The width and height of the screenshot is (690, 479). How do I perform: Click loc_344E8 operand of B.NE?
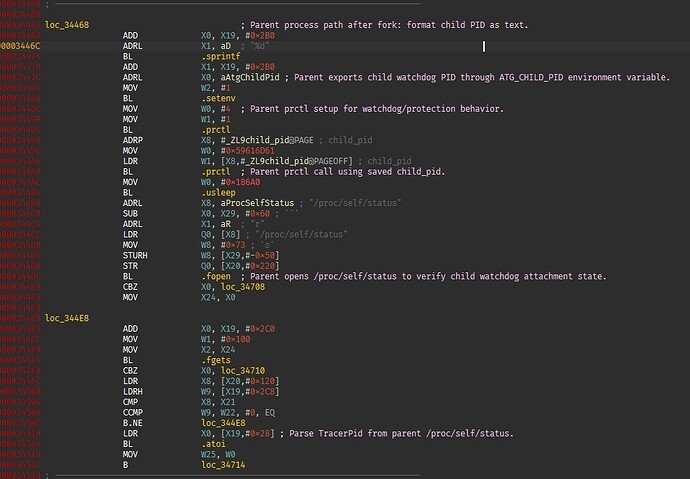(x=223, y=423)
